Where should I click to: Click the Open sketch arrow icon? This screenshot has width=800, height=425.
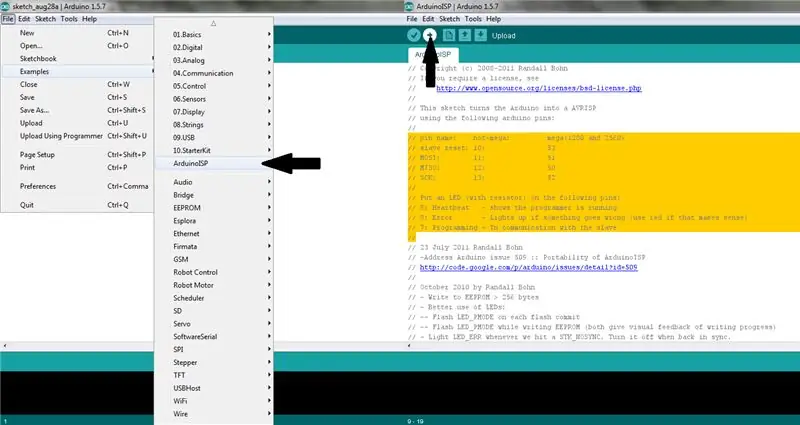(464, 35)
